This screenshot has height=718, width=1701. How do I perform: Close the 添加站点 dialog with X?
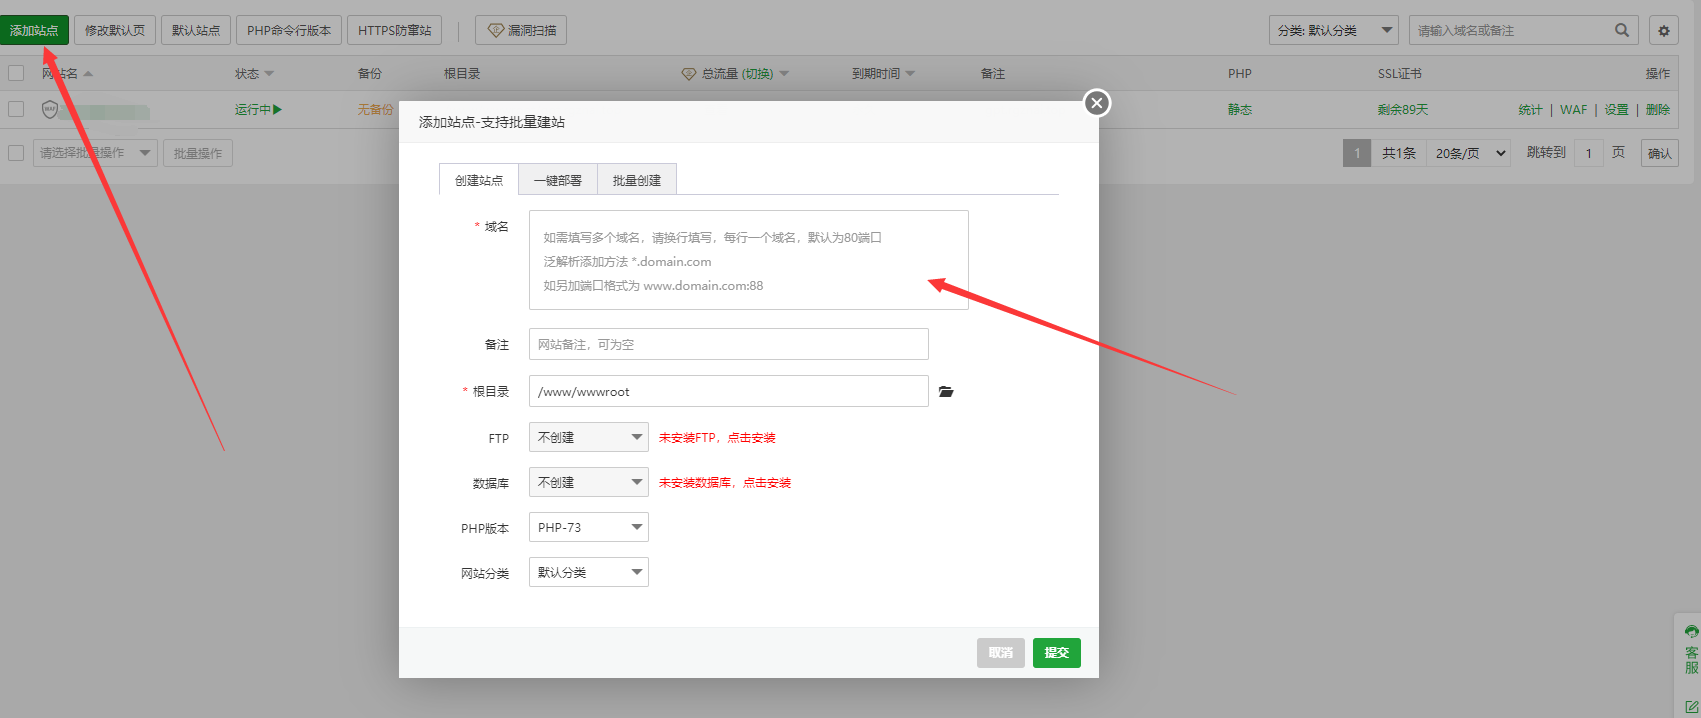pos(1097,103)
